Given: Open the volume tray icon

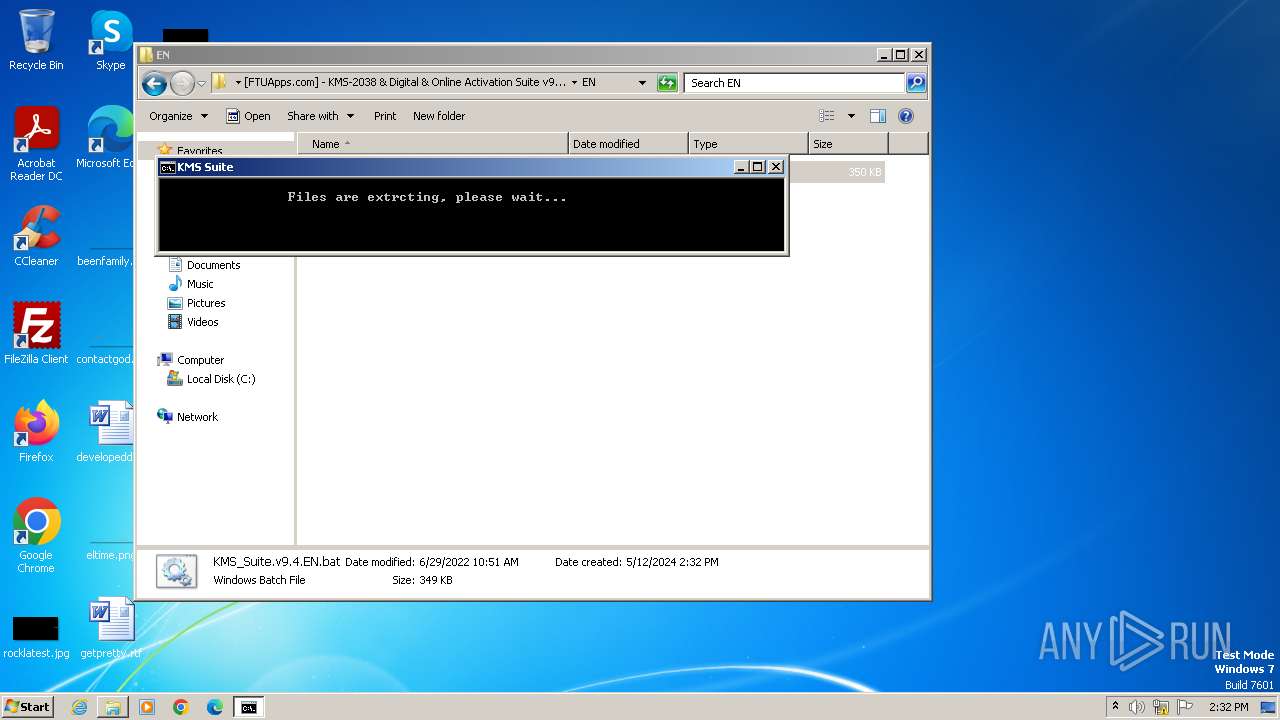Looking at the screenshot, I should coord(1137,707).
